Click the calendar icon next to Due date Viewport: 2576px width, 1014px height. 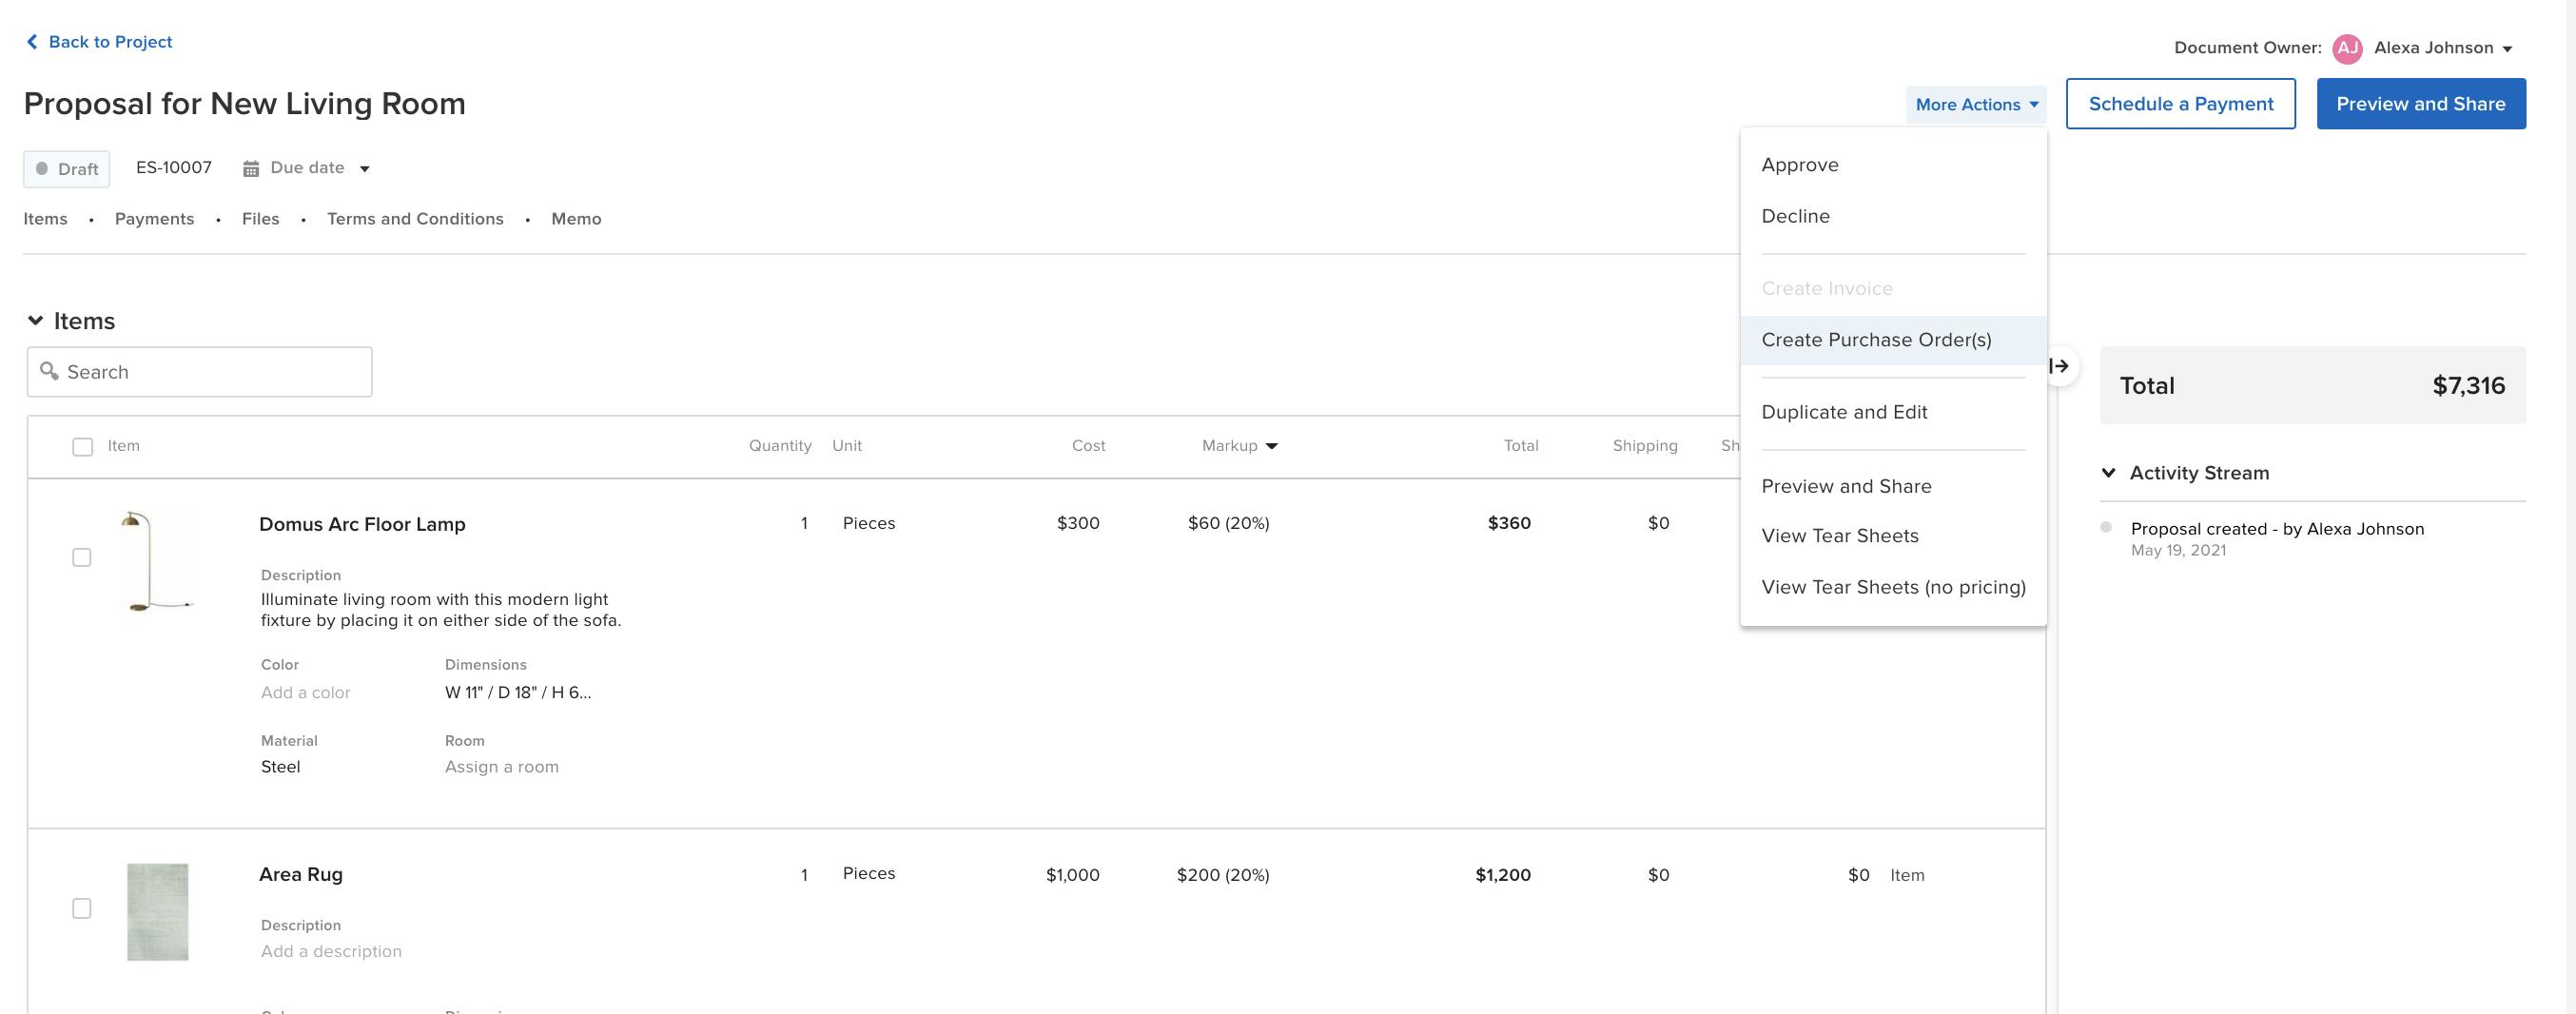[251, 167]
